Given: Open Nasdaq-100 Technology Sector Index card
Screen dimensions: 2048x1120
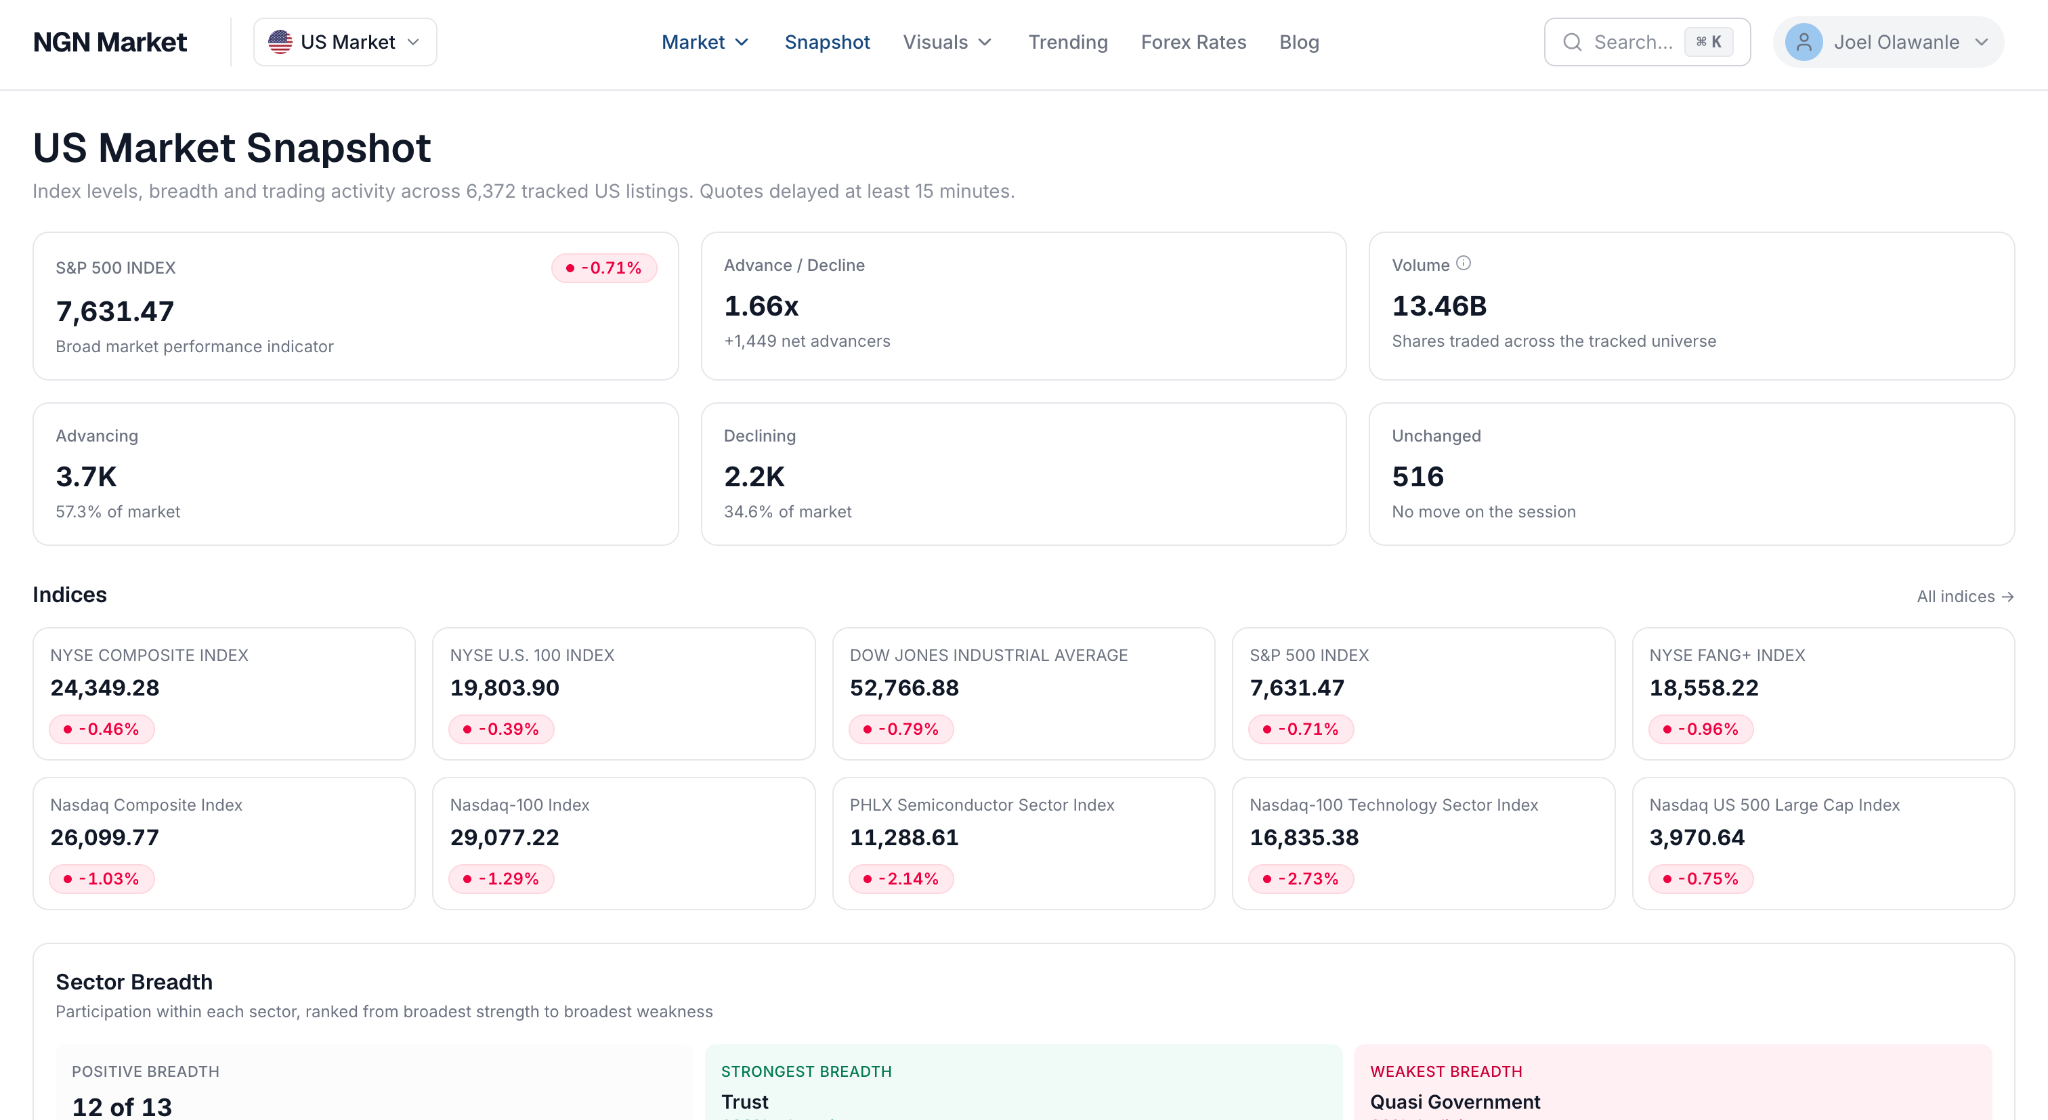Looking at the screenshot, I should click(1423, 844).
